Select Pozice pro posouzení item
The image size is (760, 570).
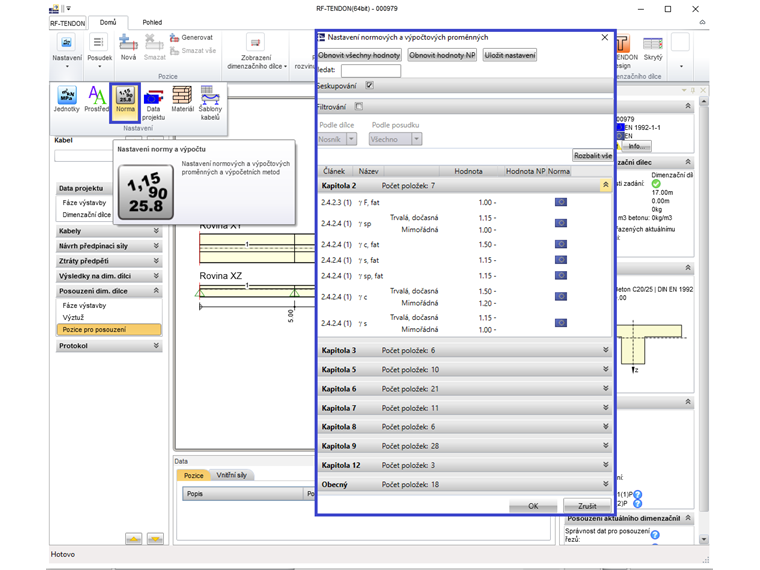pos(109,330)
